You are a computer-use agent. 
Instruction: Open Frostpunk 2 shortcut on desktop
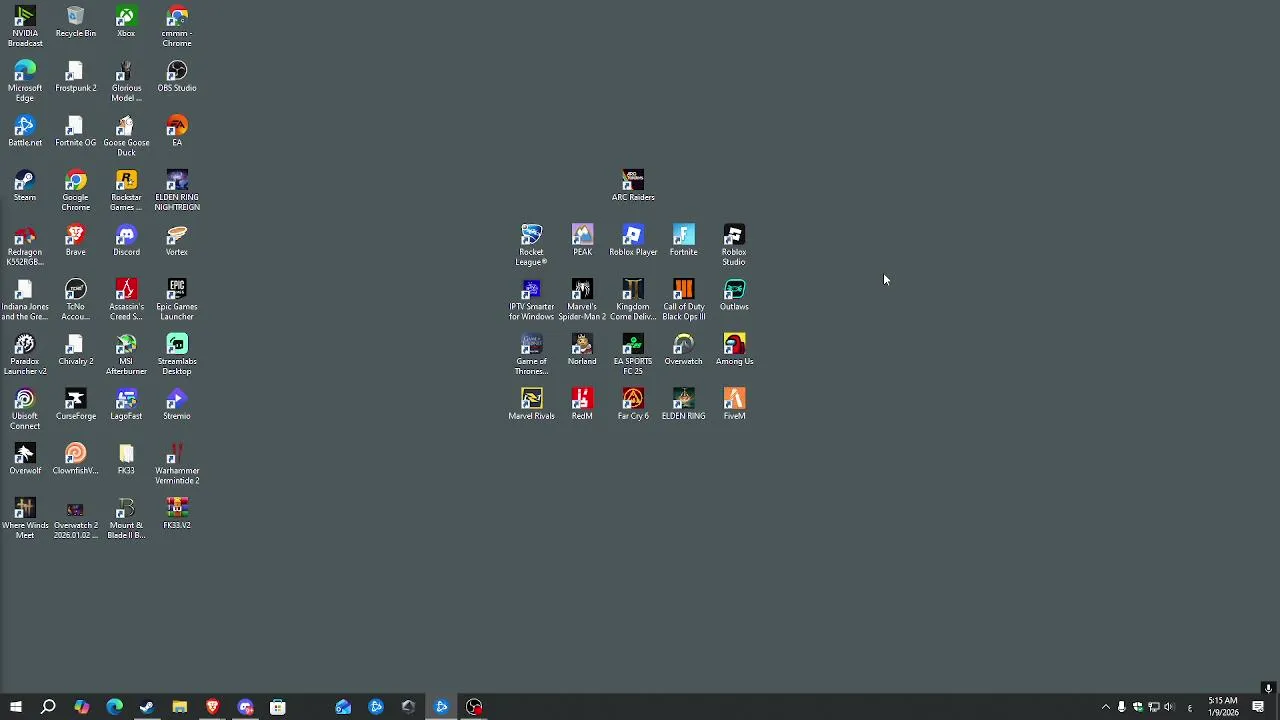(x=76, y=77)
